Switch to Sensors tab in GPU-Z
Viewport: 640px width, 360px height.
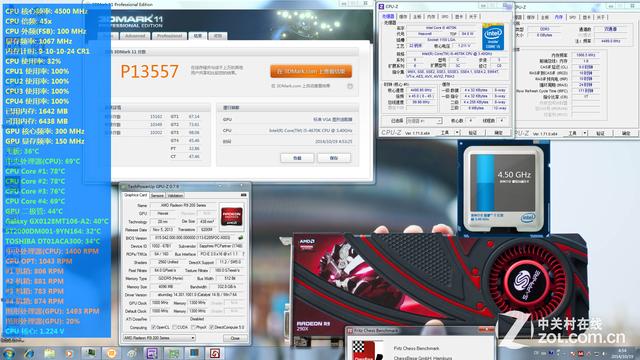pos(157,196)
